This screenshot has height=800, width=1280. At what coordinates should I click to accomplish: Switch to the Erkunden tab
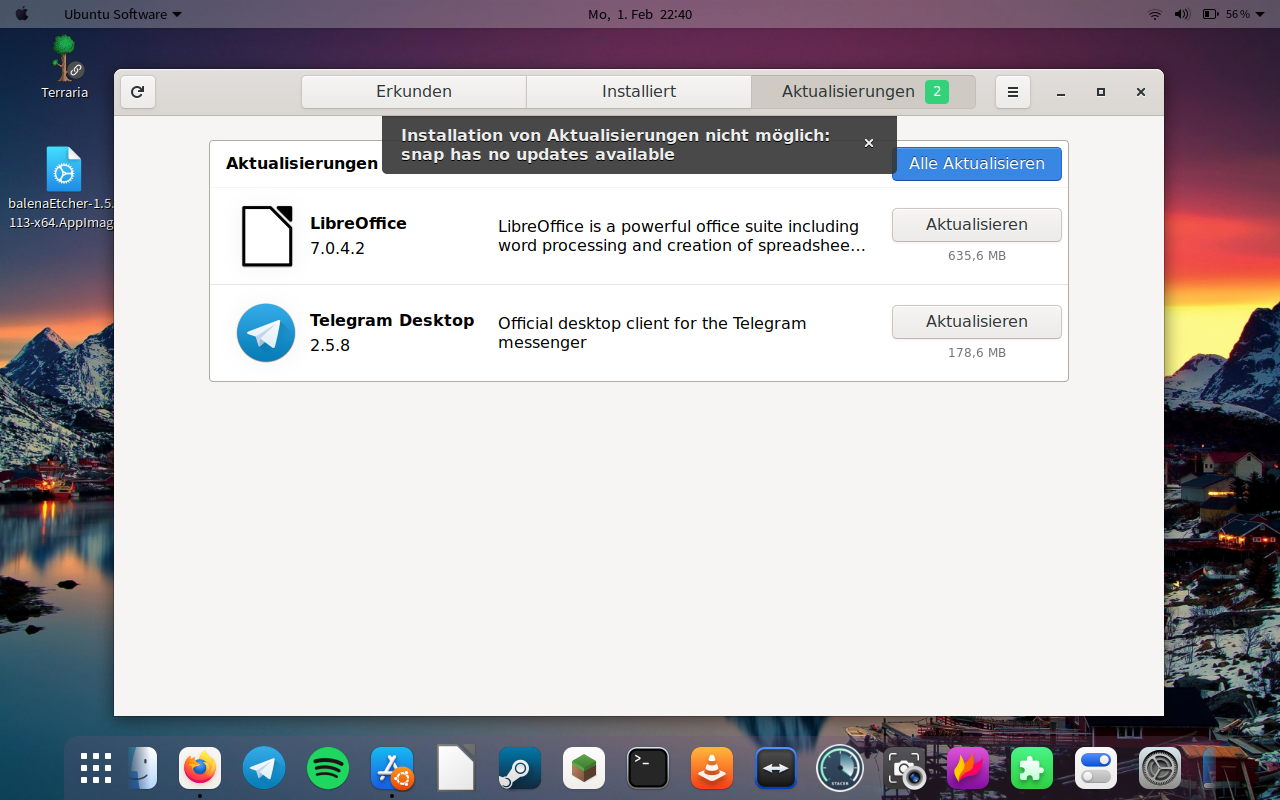pyautogui.click(x=414, y=91)
